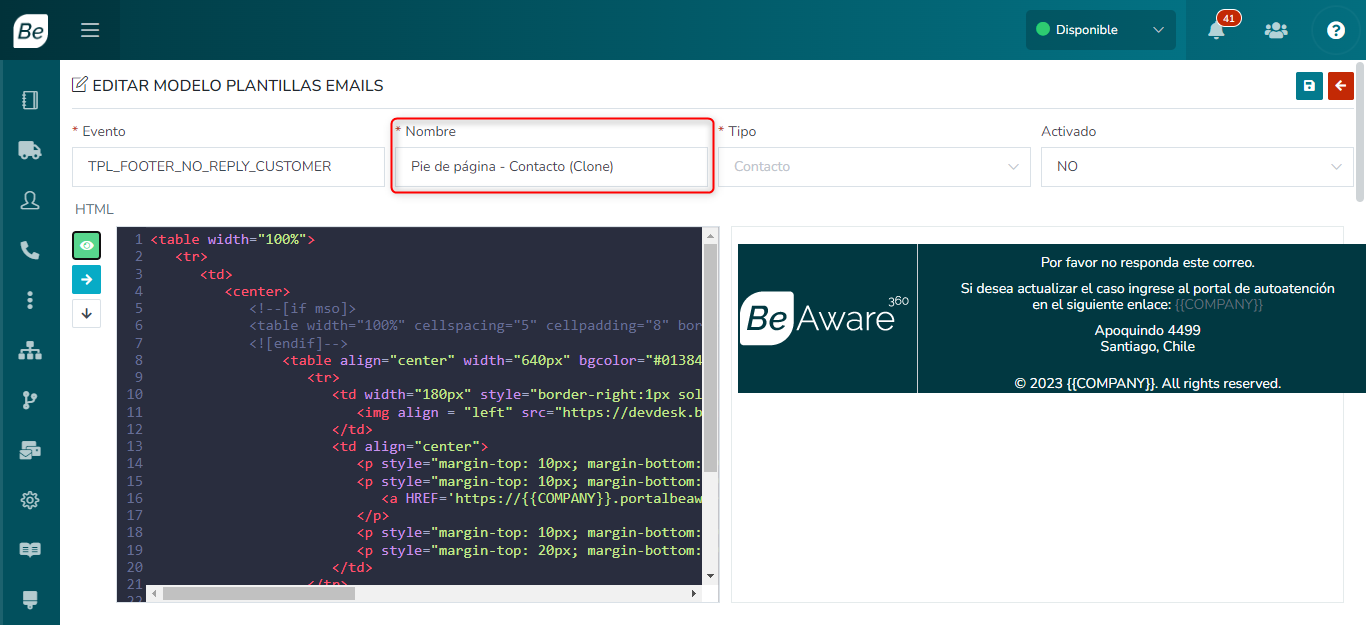
Task: Save the email template
Action: pyautogui.click(x=1309, y=86)
